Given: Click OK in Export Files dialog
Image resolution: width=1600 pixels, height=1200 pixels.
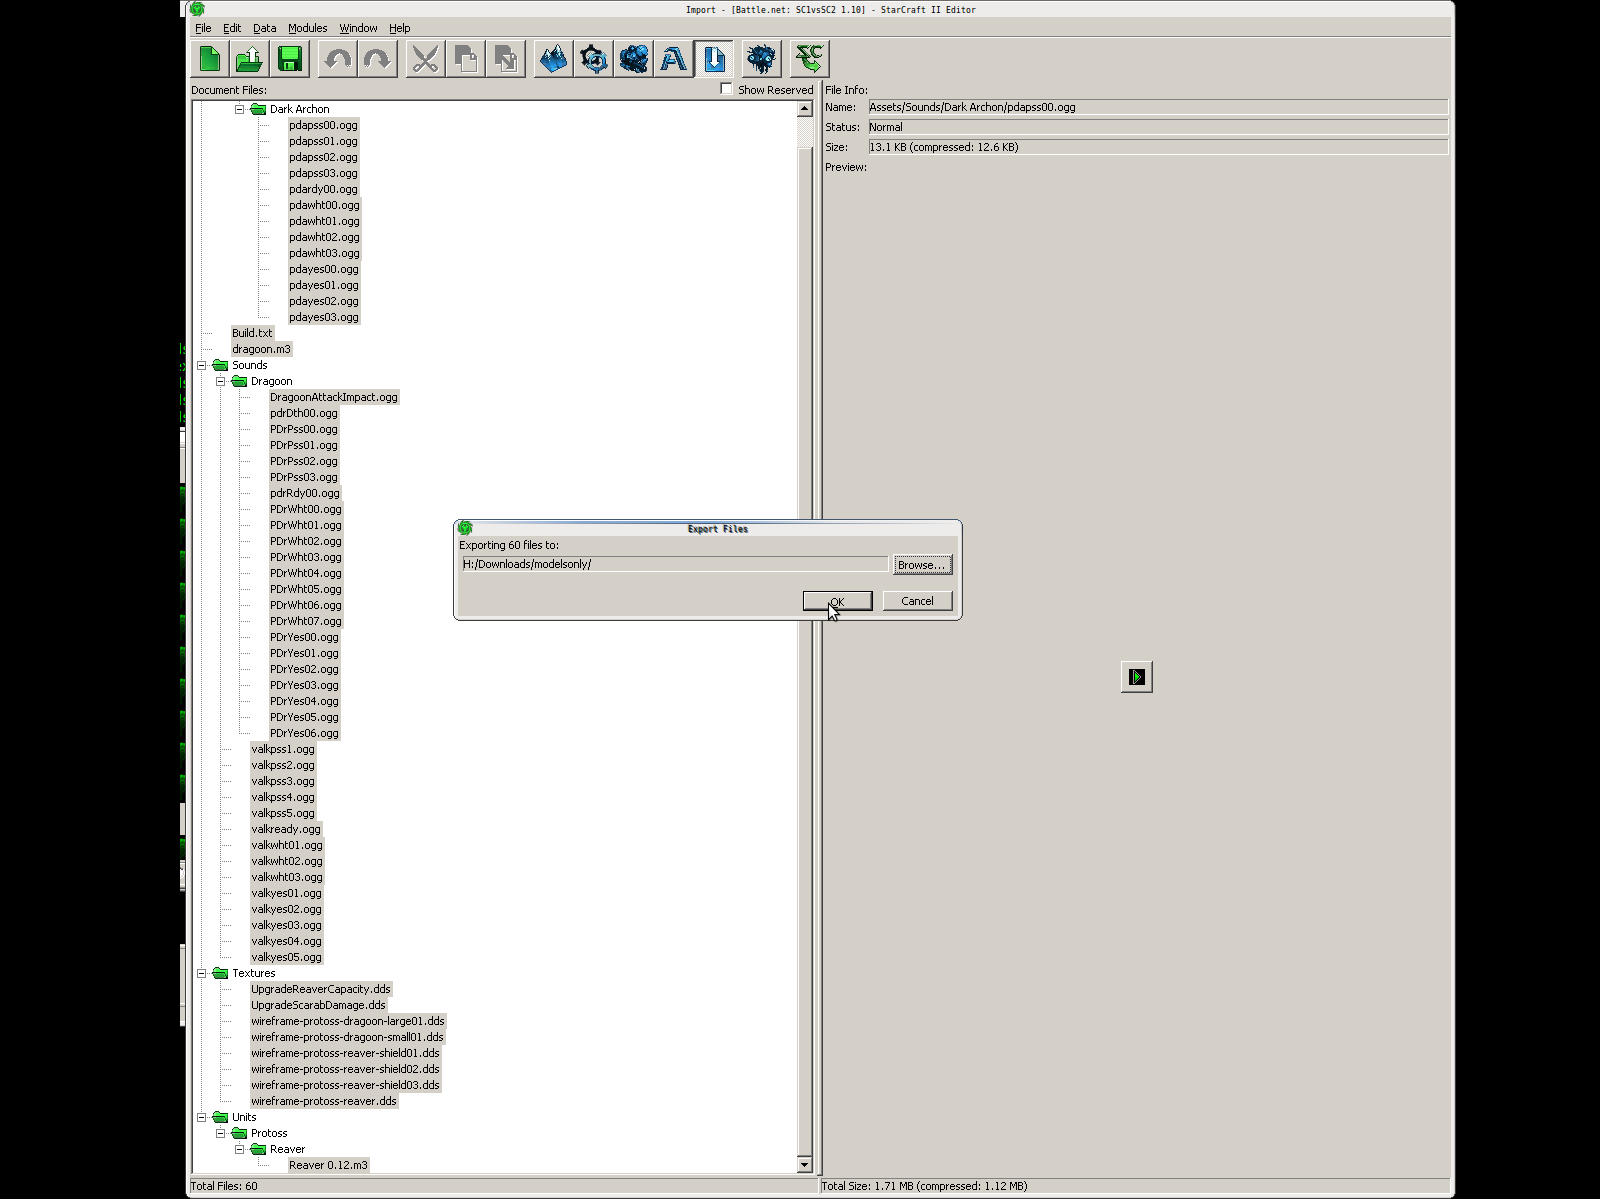Looking at the screenshot, I should coord(837,601).
